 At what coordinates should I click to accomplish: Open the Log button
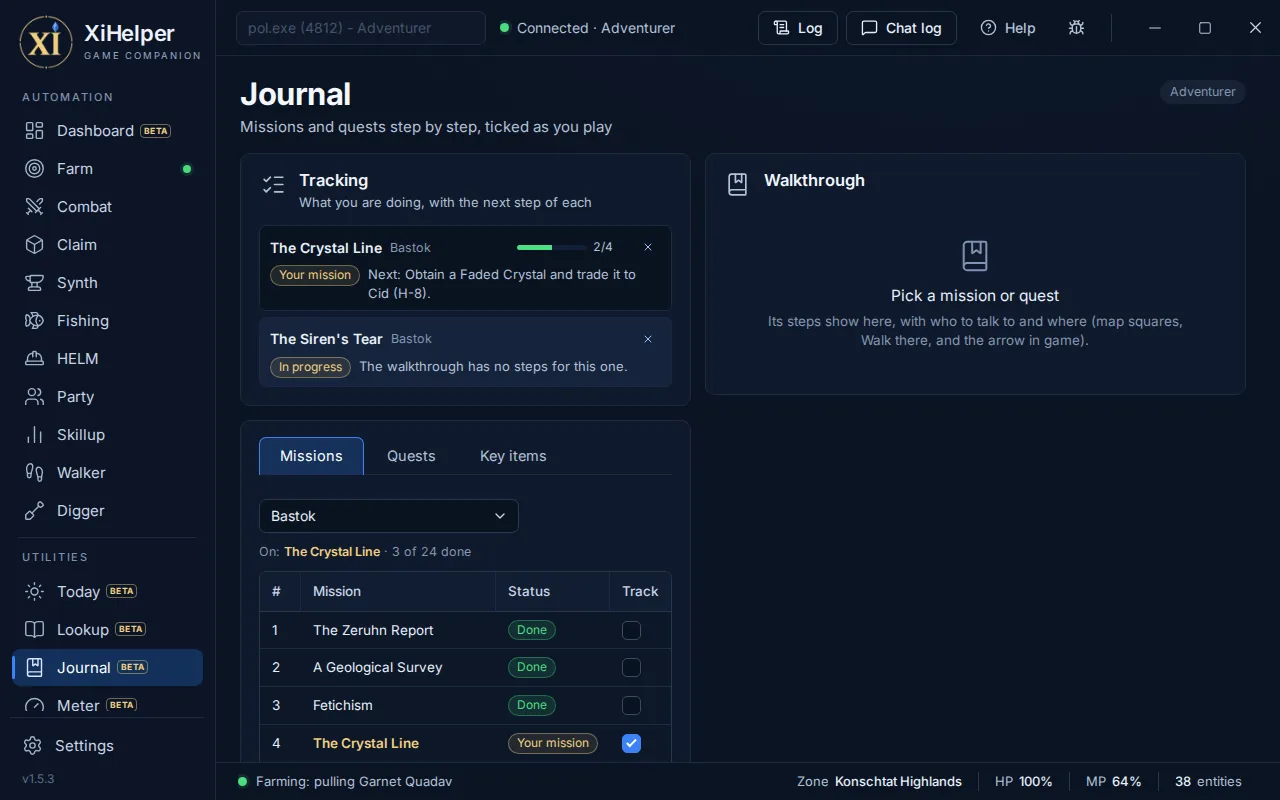click(x=798, y=28)
